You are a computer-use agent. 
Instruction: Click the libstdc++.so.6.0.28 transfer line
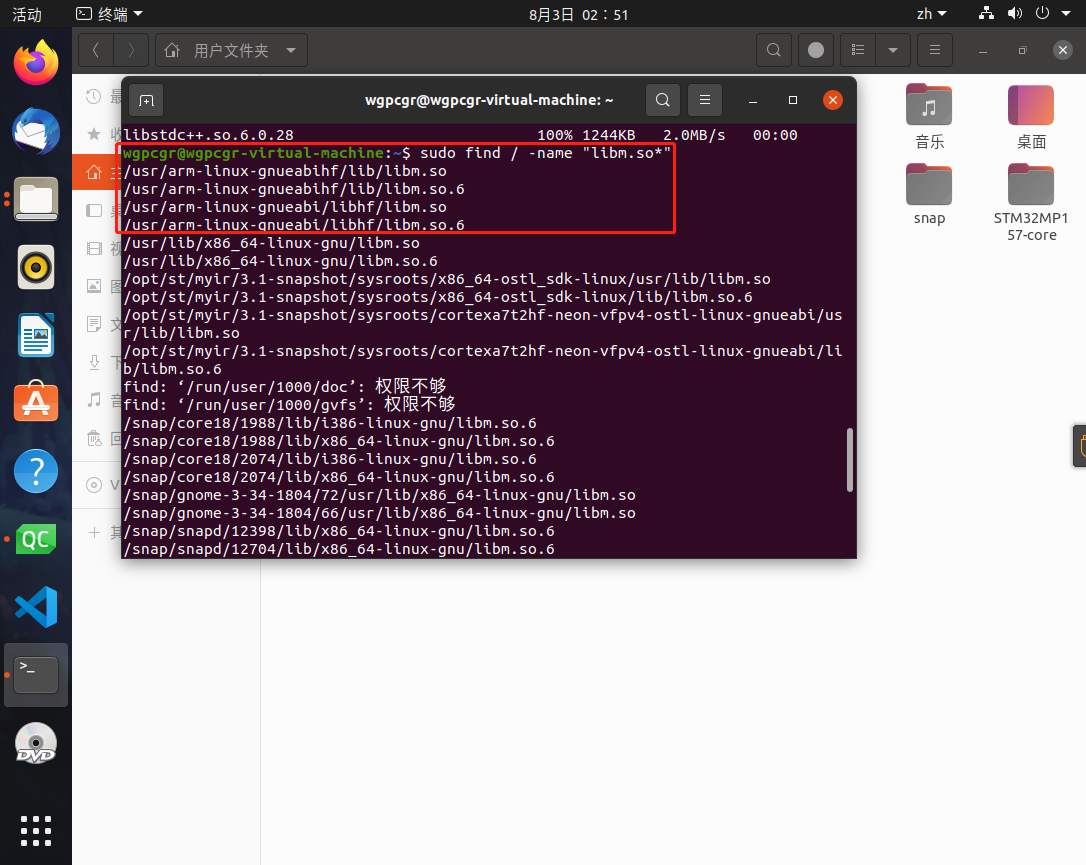pyautogui.click(x=461, y=135)
